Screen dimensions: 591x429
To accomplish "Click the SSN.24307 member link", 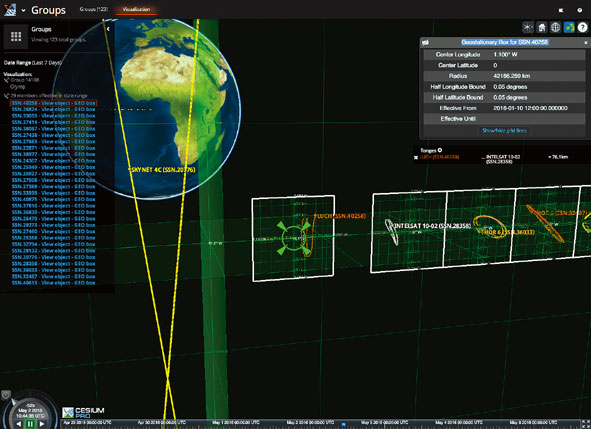I will point(24,161).
